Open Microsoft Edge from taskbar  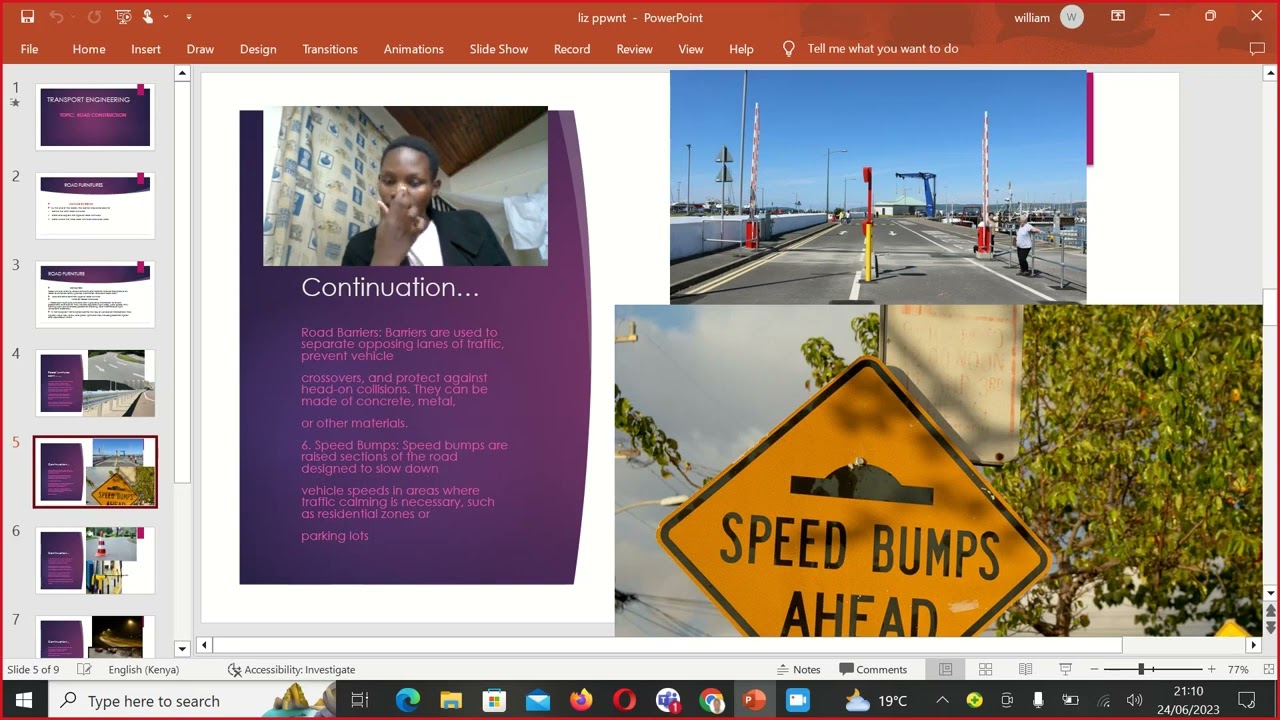tap(407, 701)
